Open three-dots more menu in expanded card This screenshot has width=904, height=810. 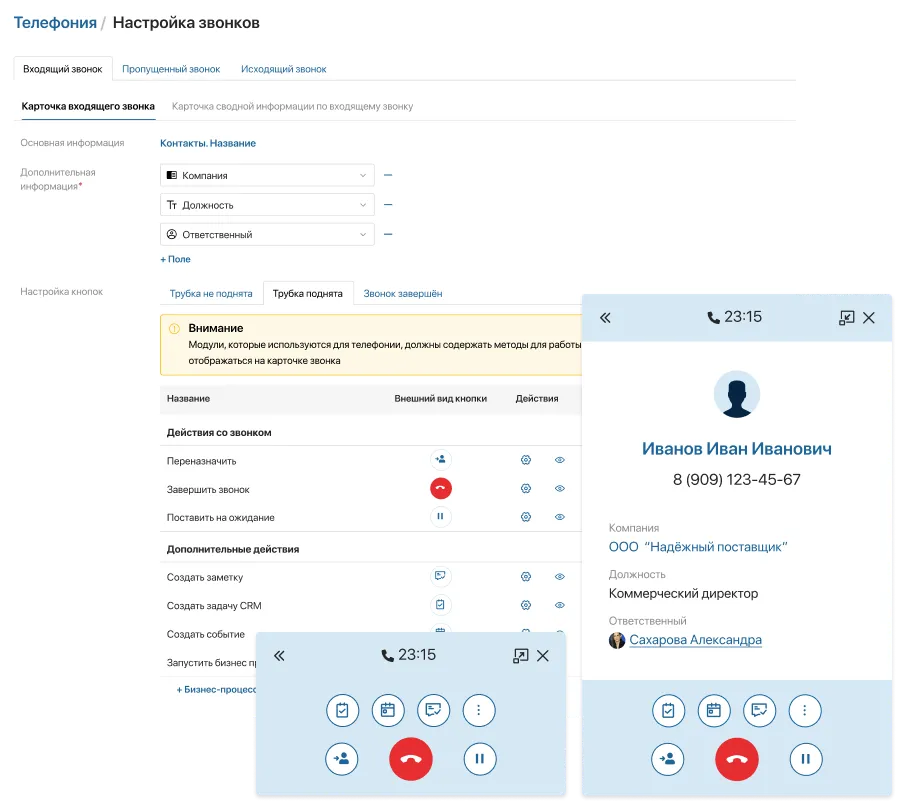coord(805,710)
